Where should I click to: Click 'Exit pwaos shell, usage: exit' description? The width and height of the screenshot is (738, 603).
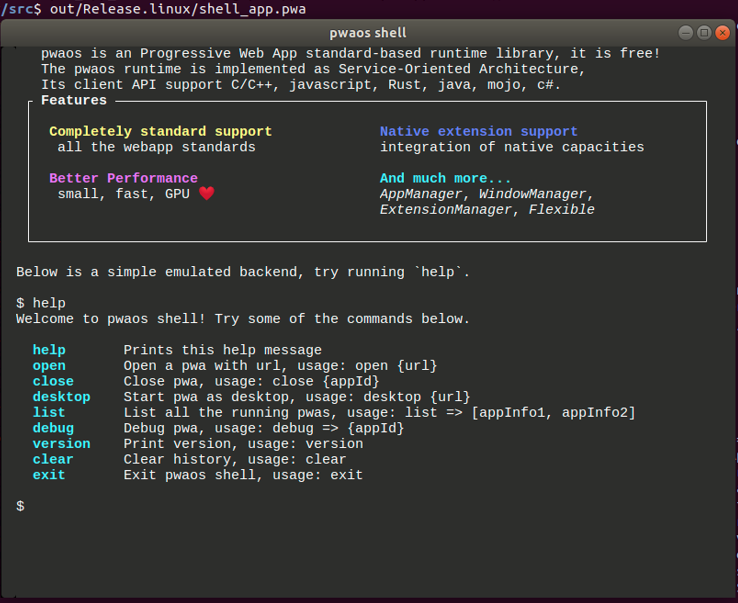point(243,474)
